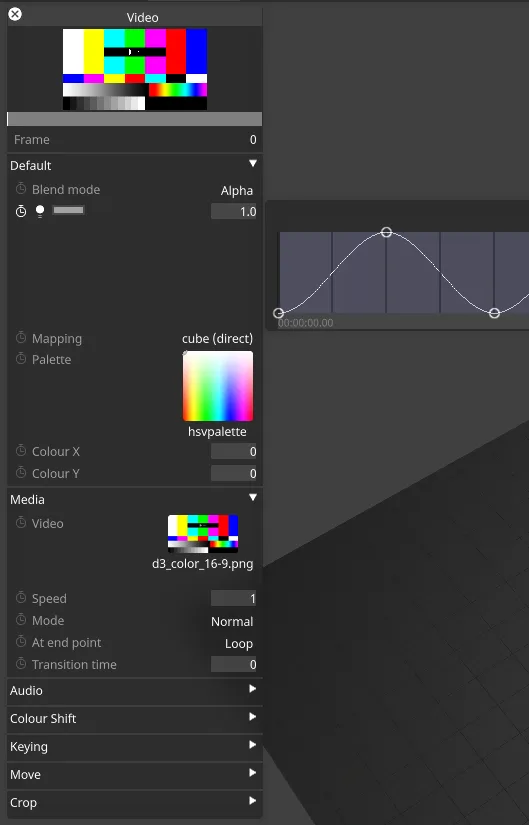Open the Mode Normal dropdown
Viewport: 529px width, 825px height.
[x=232, y=621]
